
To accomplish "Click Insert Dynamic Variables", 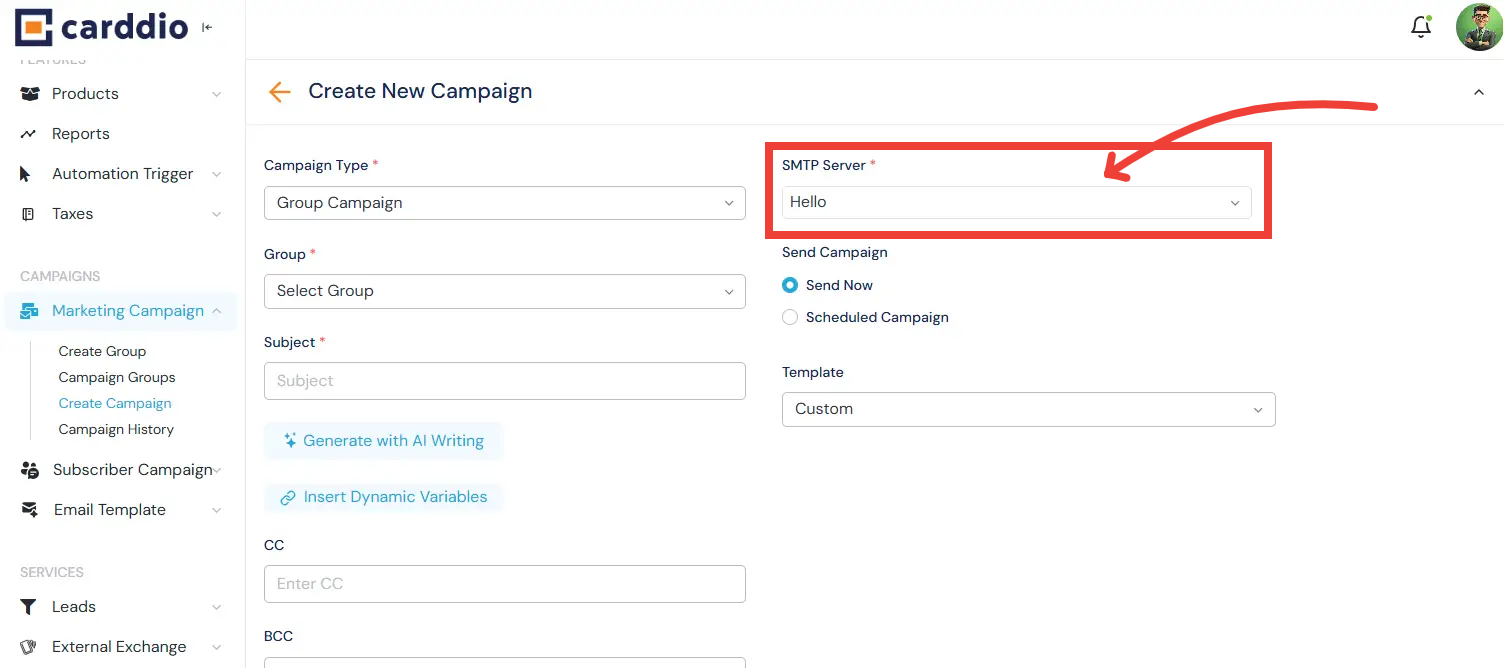I will [x=383, y=497].
